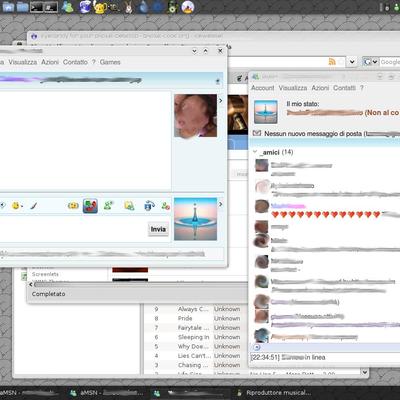The width and height of the screenshot is (400, 400).
Task: Select 'Chasing ...' track in music player
Action: tap(193, 365)
